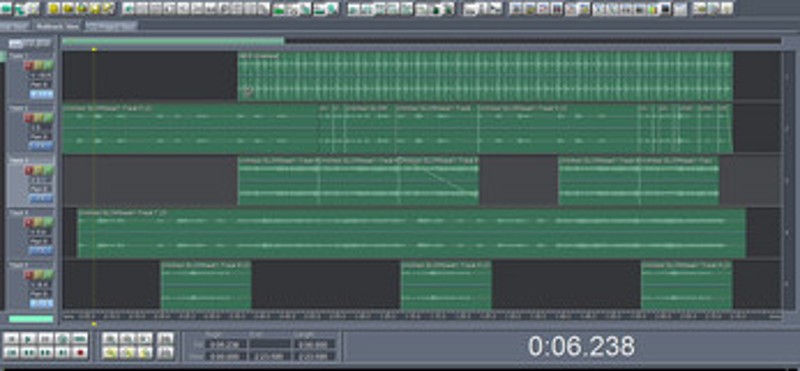
Task: Mute Track 2 with its green M button
Action: pos(48,118)
